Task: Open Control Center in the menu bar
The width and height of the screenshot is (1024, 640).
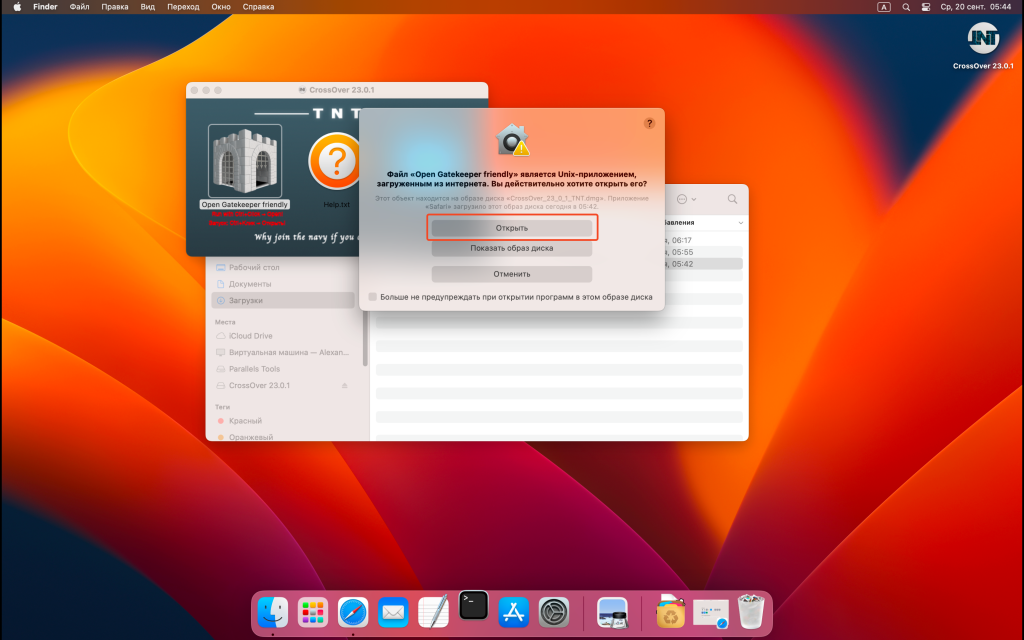Action: pyautogui.click(x=925, y=7)
